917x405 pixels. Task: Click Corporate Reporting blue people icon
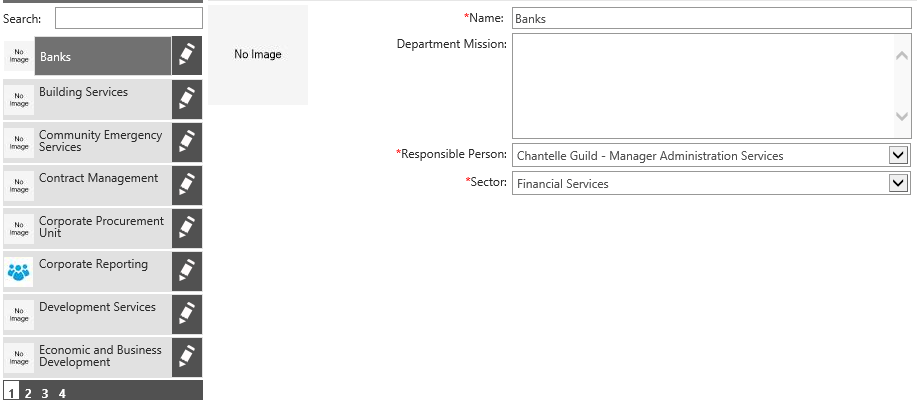pyautogui.click(x=19, y=271)
